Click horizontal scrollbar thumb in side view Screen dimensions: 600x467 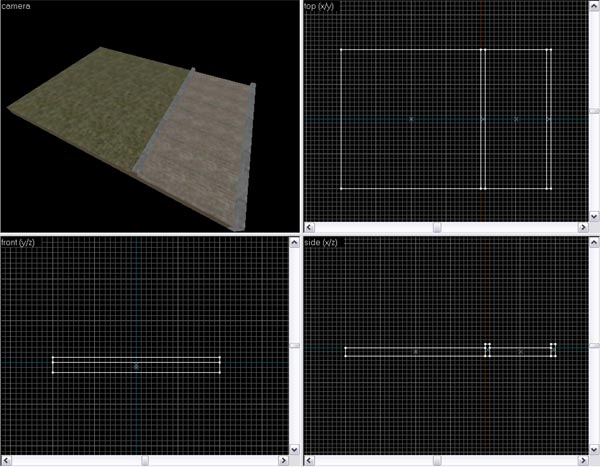437,461
